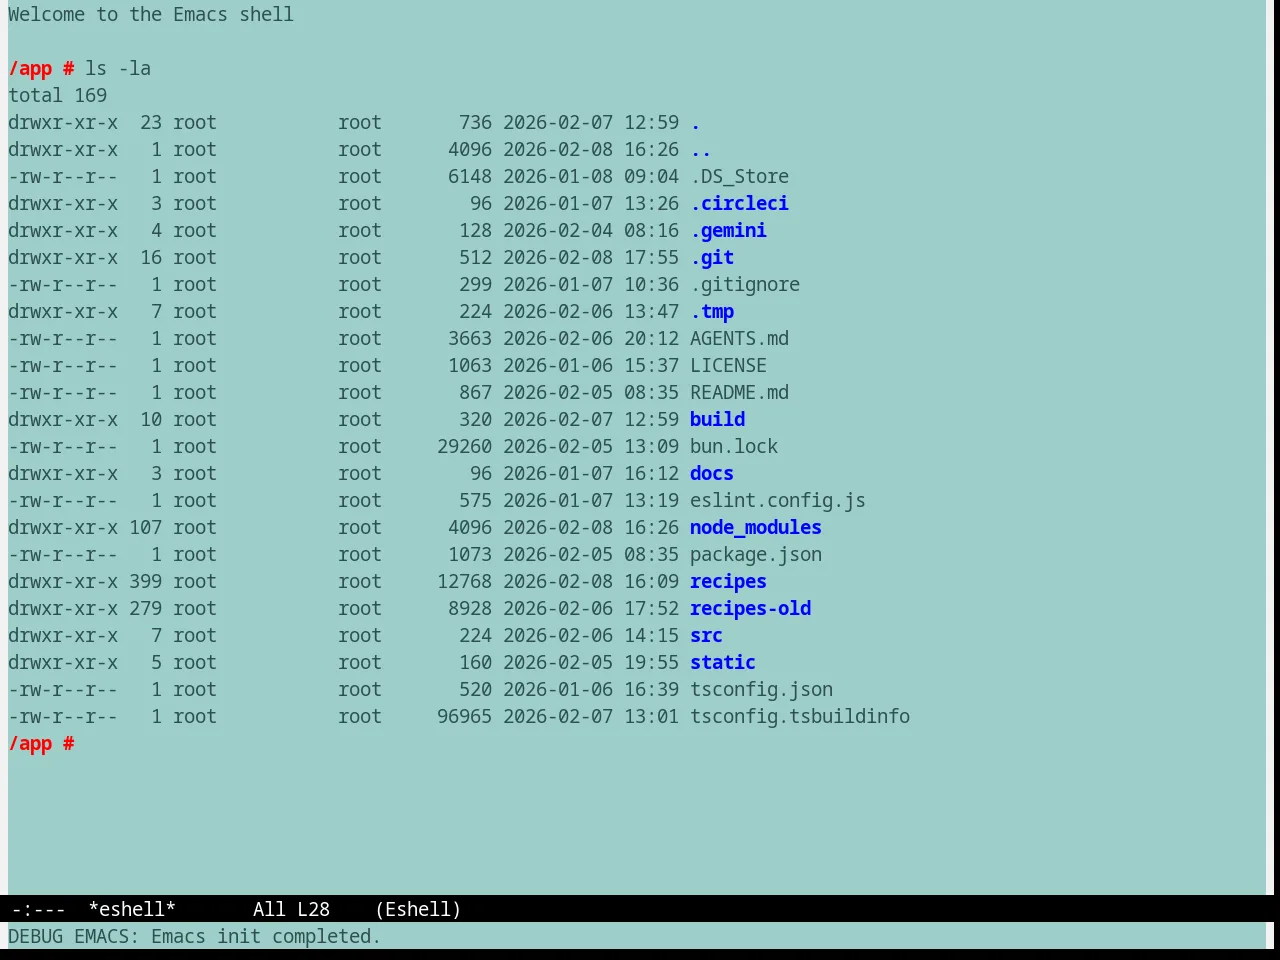
Task: Click the link count 279
Action: click(x=145, y=609)
